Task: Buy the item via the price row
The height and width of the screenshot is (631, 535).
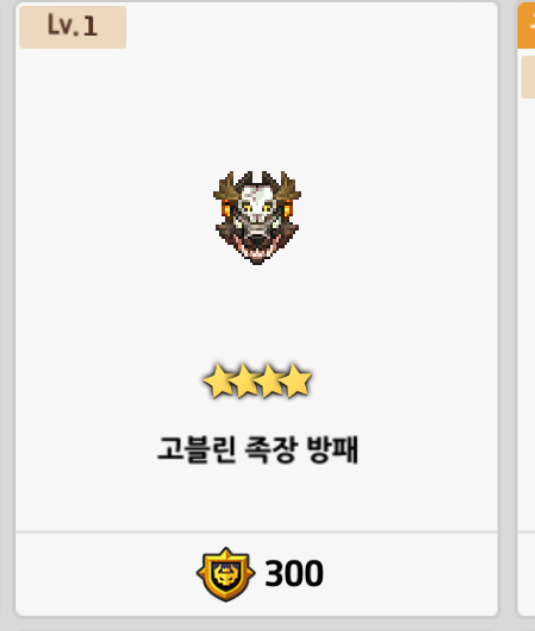Action: (x=257, y=574)
